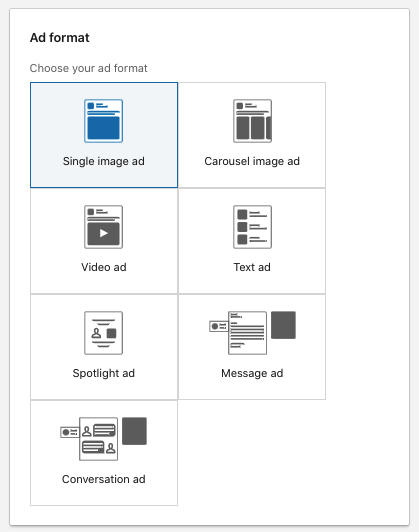
Task: Select the 'Text ad' format label
Action: pyautogui.click(x=252, y=267)
